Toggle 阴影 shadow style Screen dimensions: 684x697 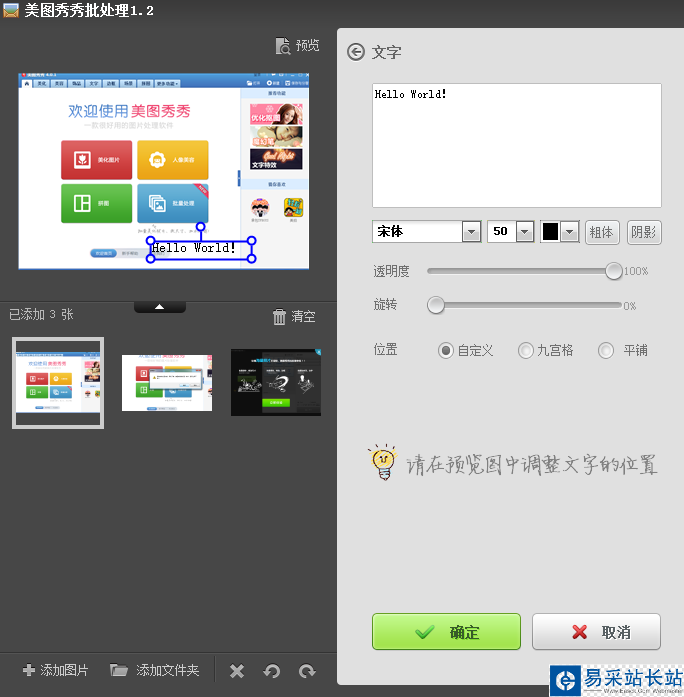point(644,232)
